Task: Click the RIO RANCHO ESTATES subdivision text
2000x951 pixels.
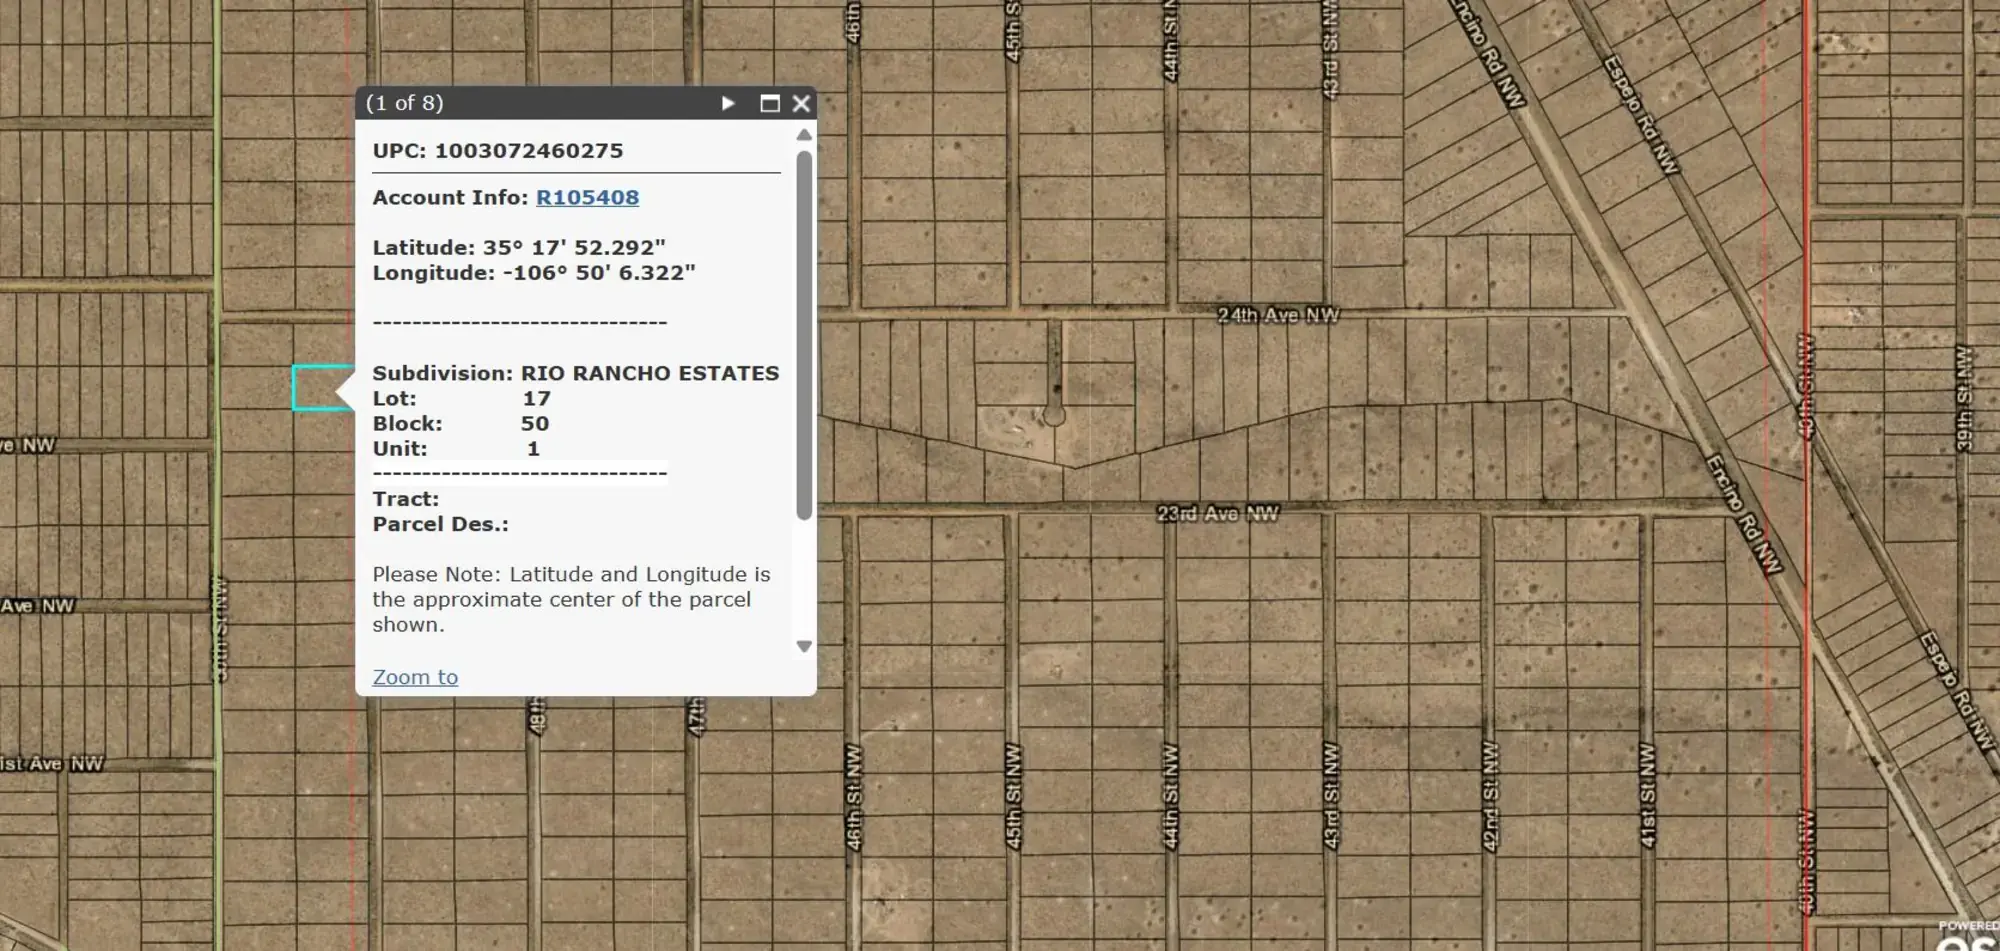Action: [x=648, y=373]
